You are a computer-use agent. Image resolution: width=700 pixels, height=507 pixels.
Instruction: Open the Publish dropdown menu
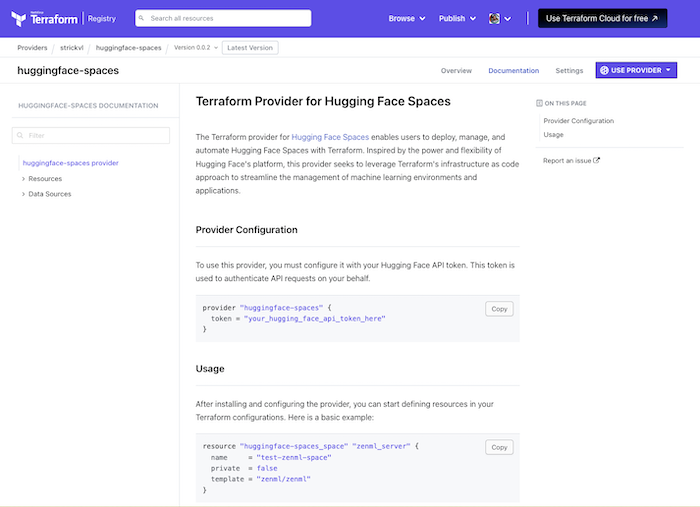click(x=457, y=18)
